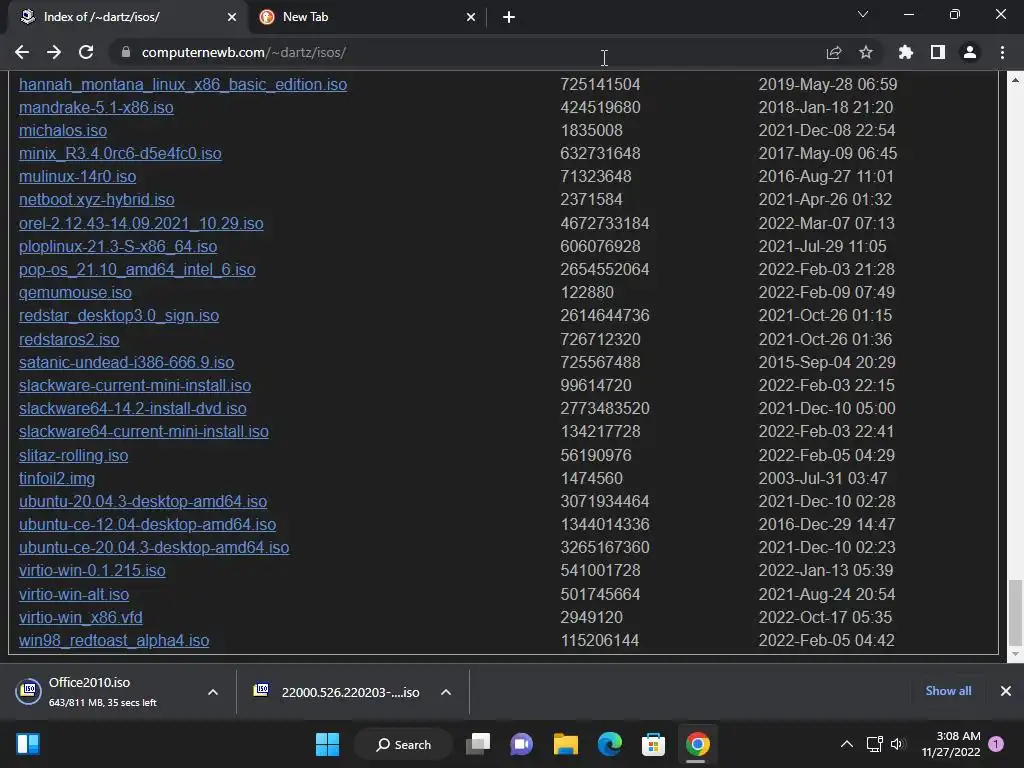
Task: Click virtio-win-0.1.215.iso link
Action: 92,570
